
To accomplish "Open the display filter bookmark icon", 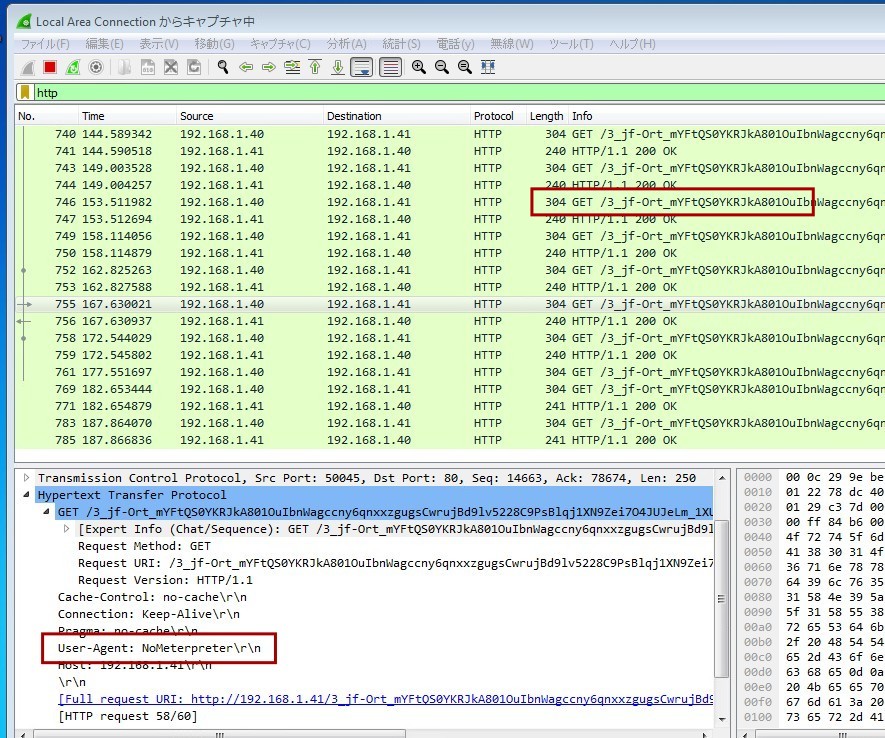I will 25,93.
